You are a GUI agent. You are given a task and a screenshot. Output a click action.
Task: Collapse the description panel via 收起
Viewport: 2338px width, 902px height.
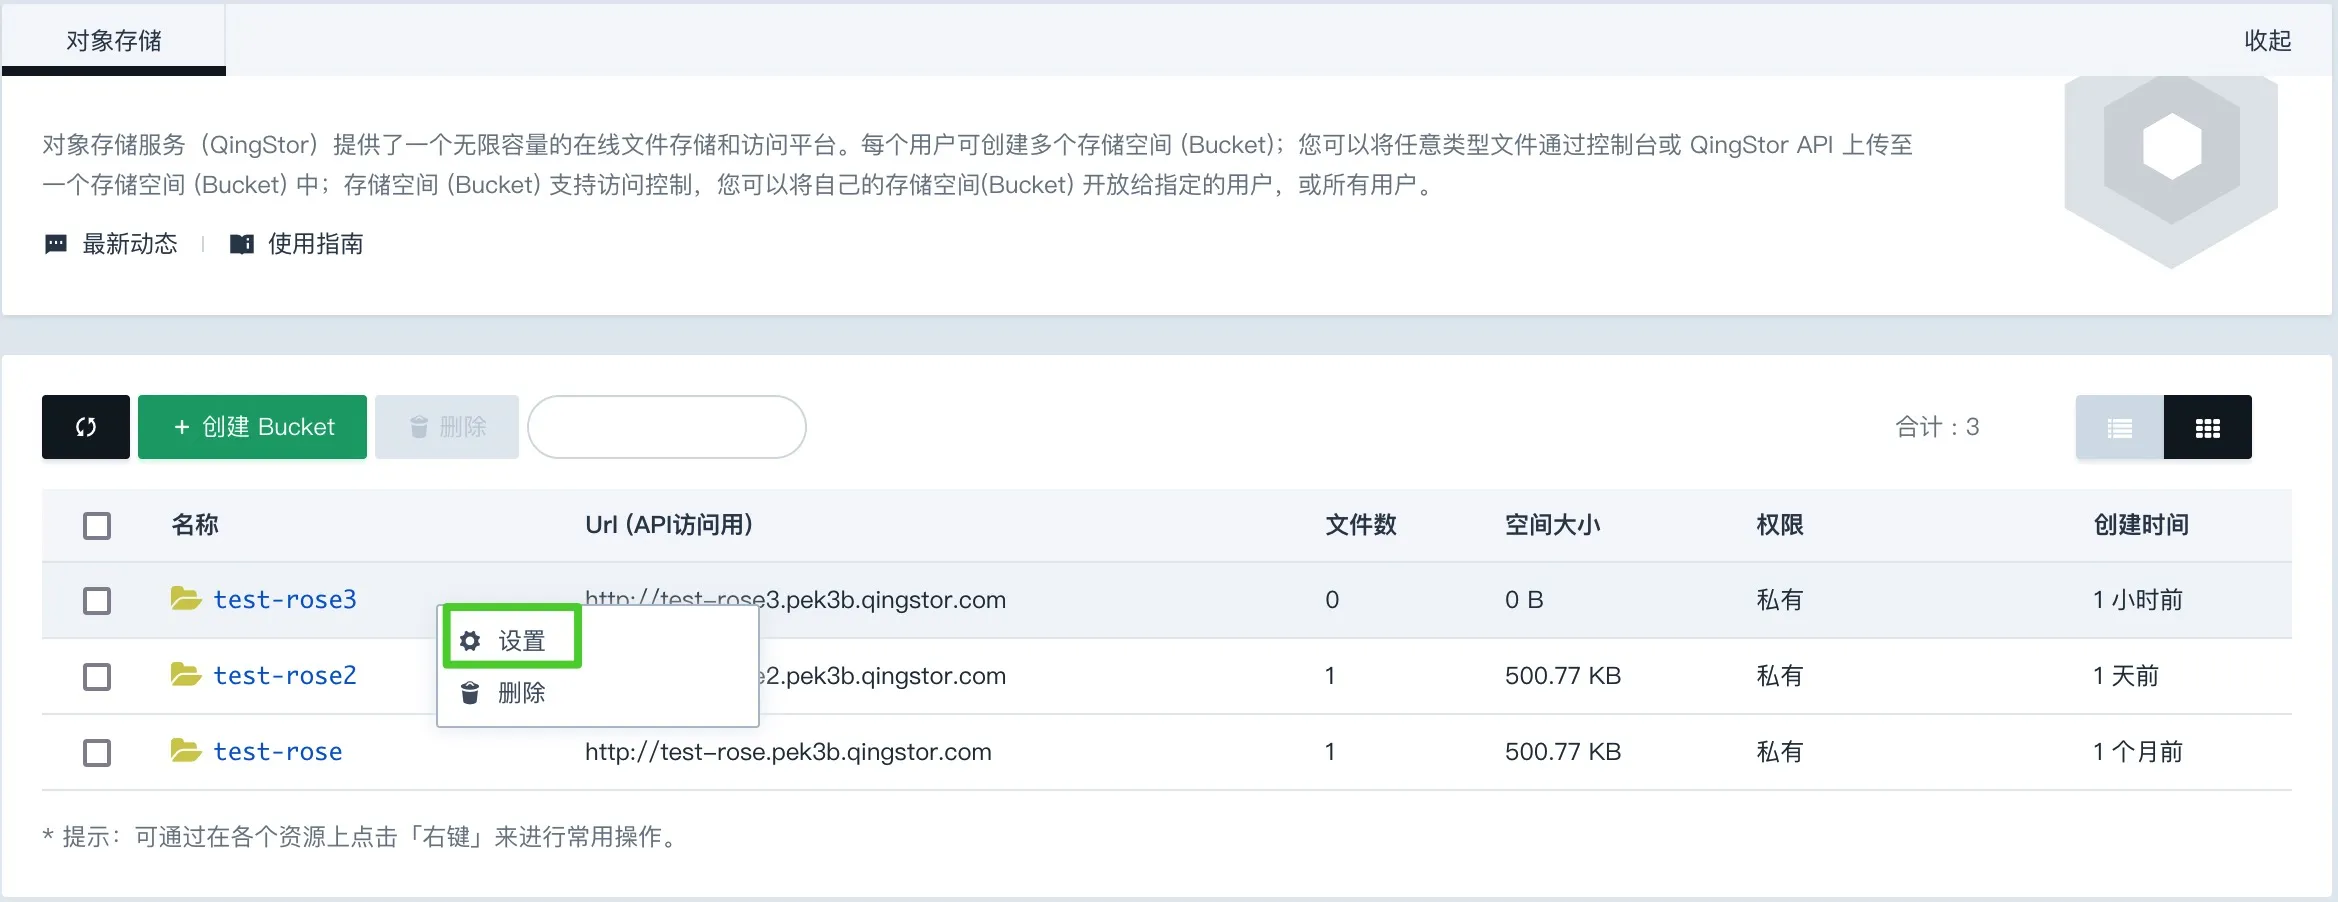(2267, 41)
